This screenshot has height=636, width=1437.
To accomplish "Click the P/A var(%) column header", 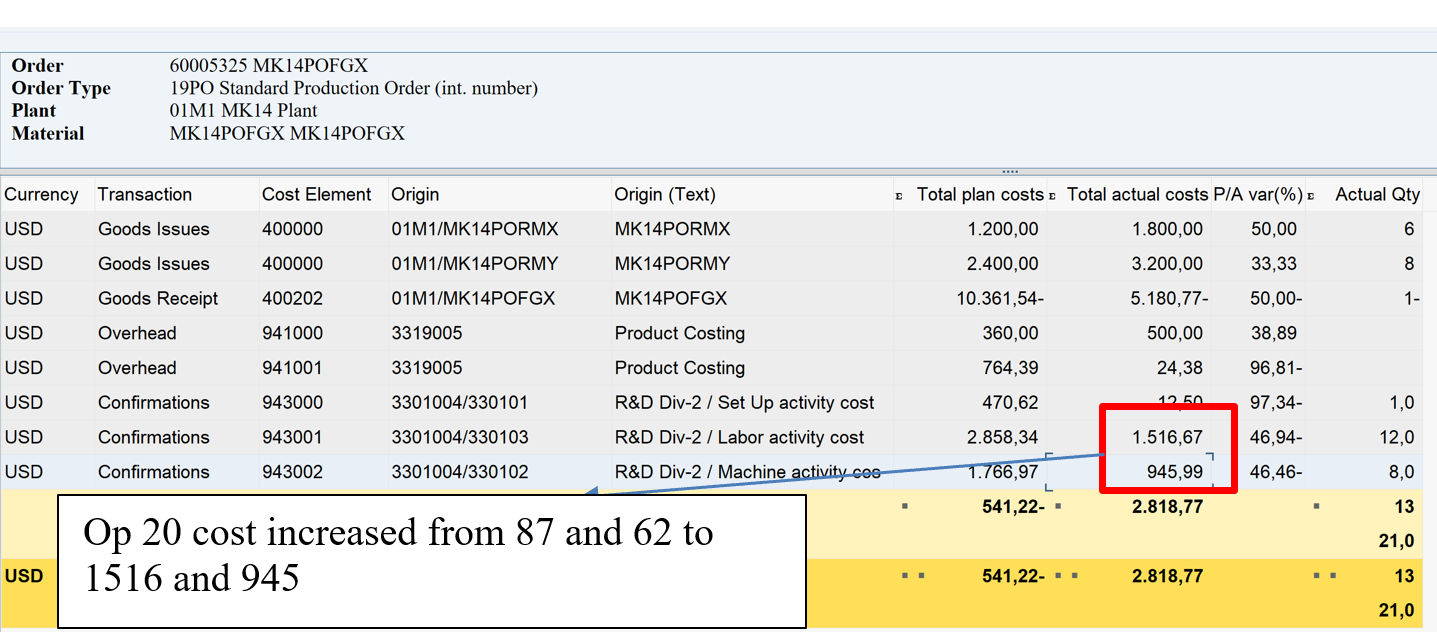I will [1256, 195].
